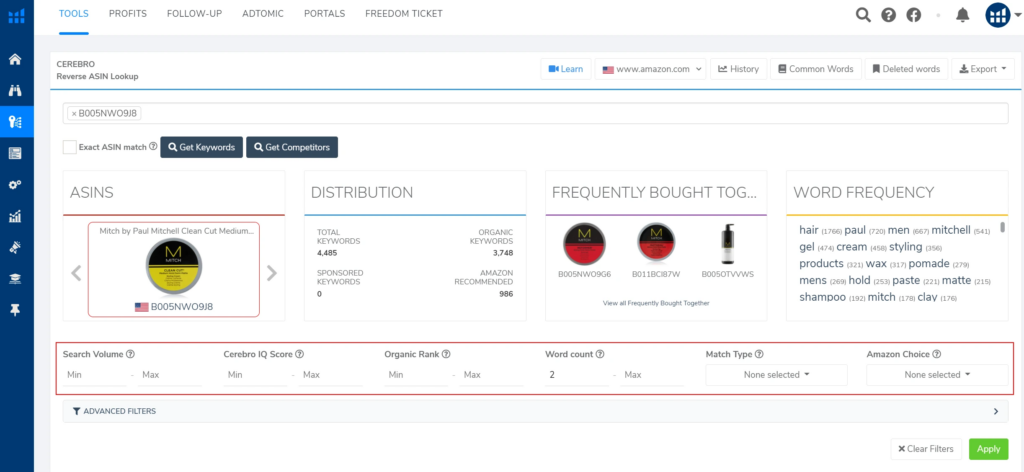Open search magnifier in top bar
Image resolution: width=1024 pixels, height=472 pixels.
(863, 15)
